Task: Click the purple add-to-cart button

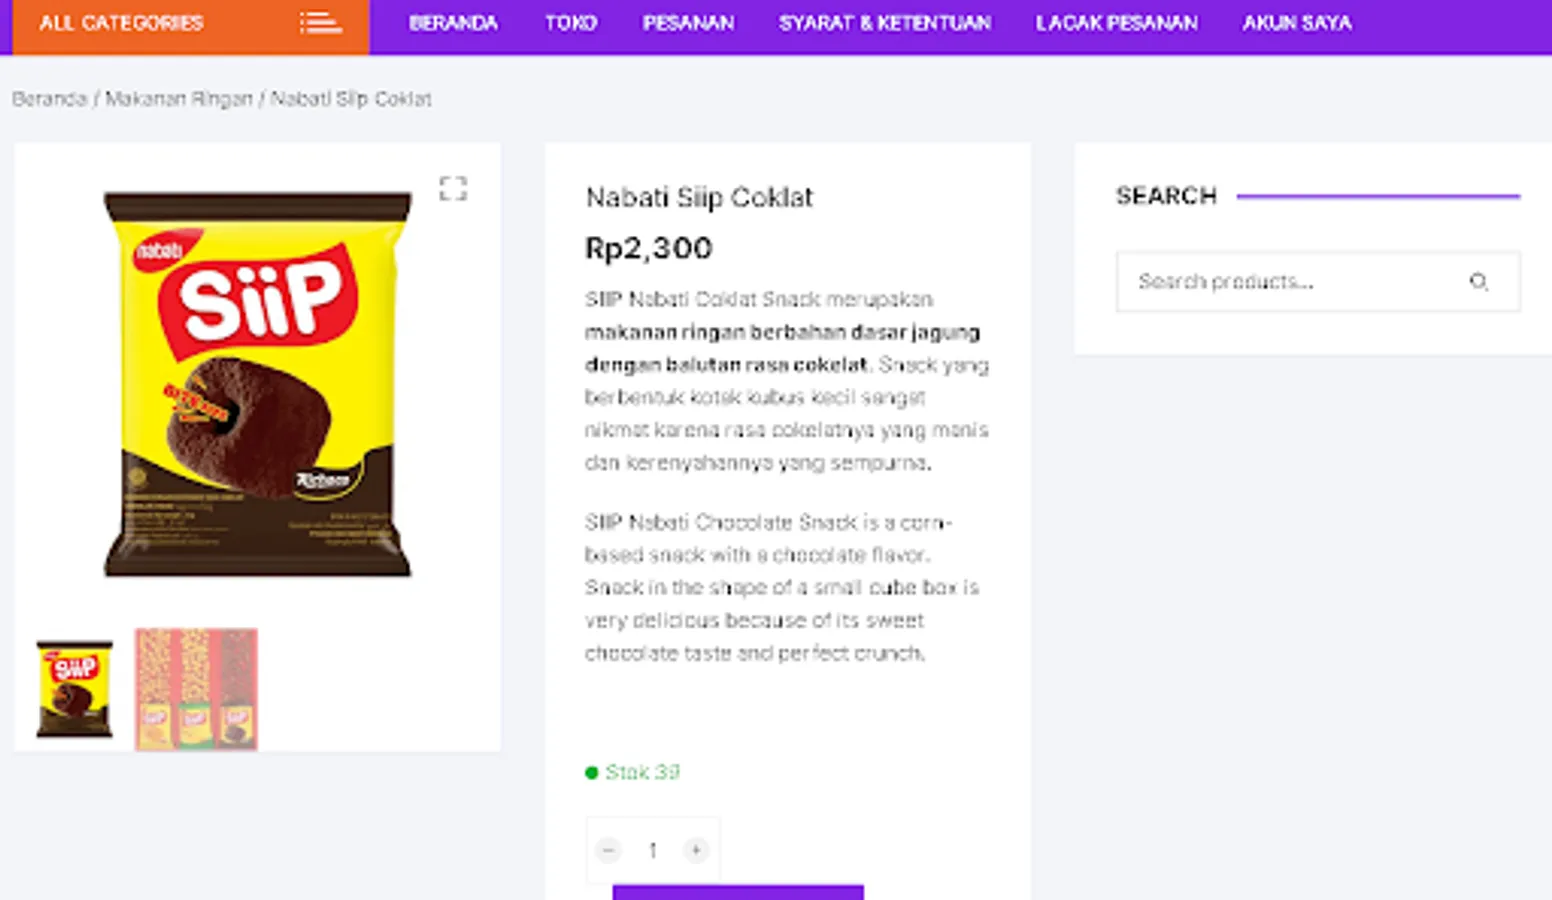Action: [738, 892]
